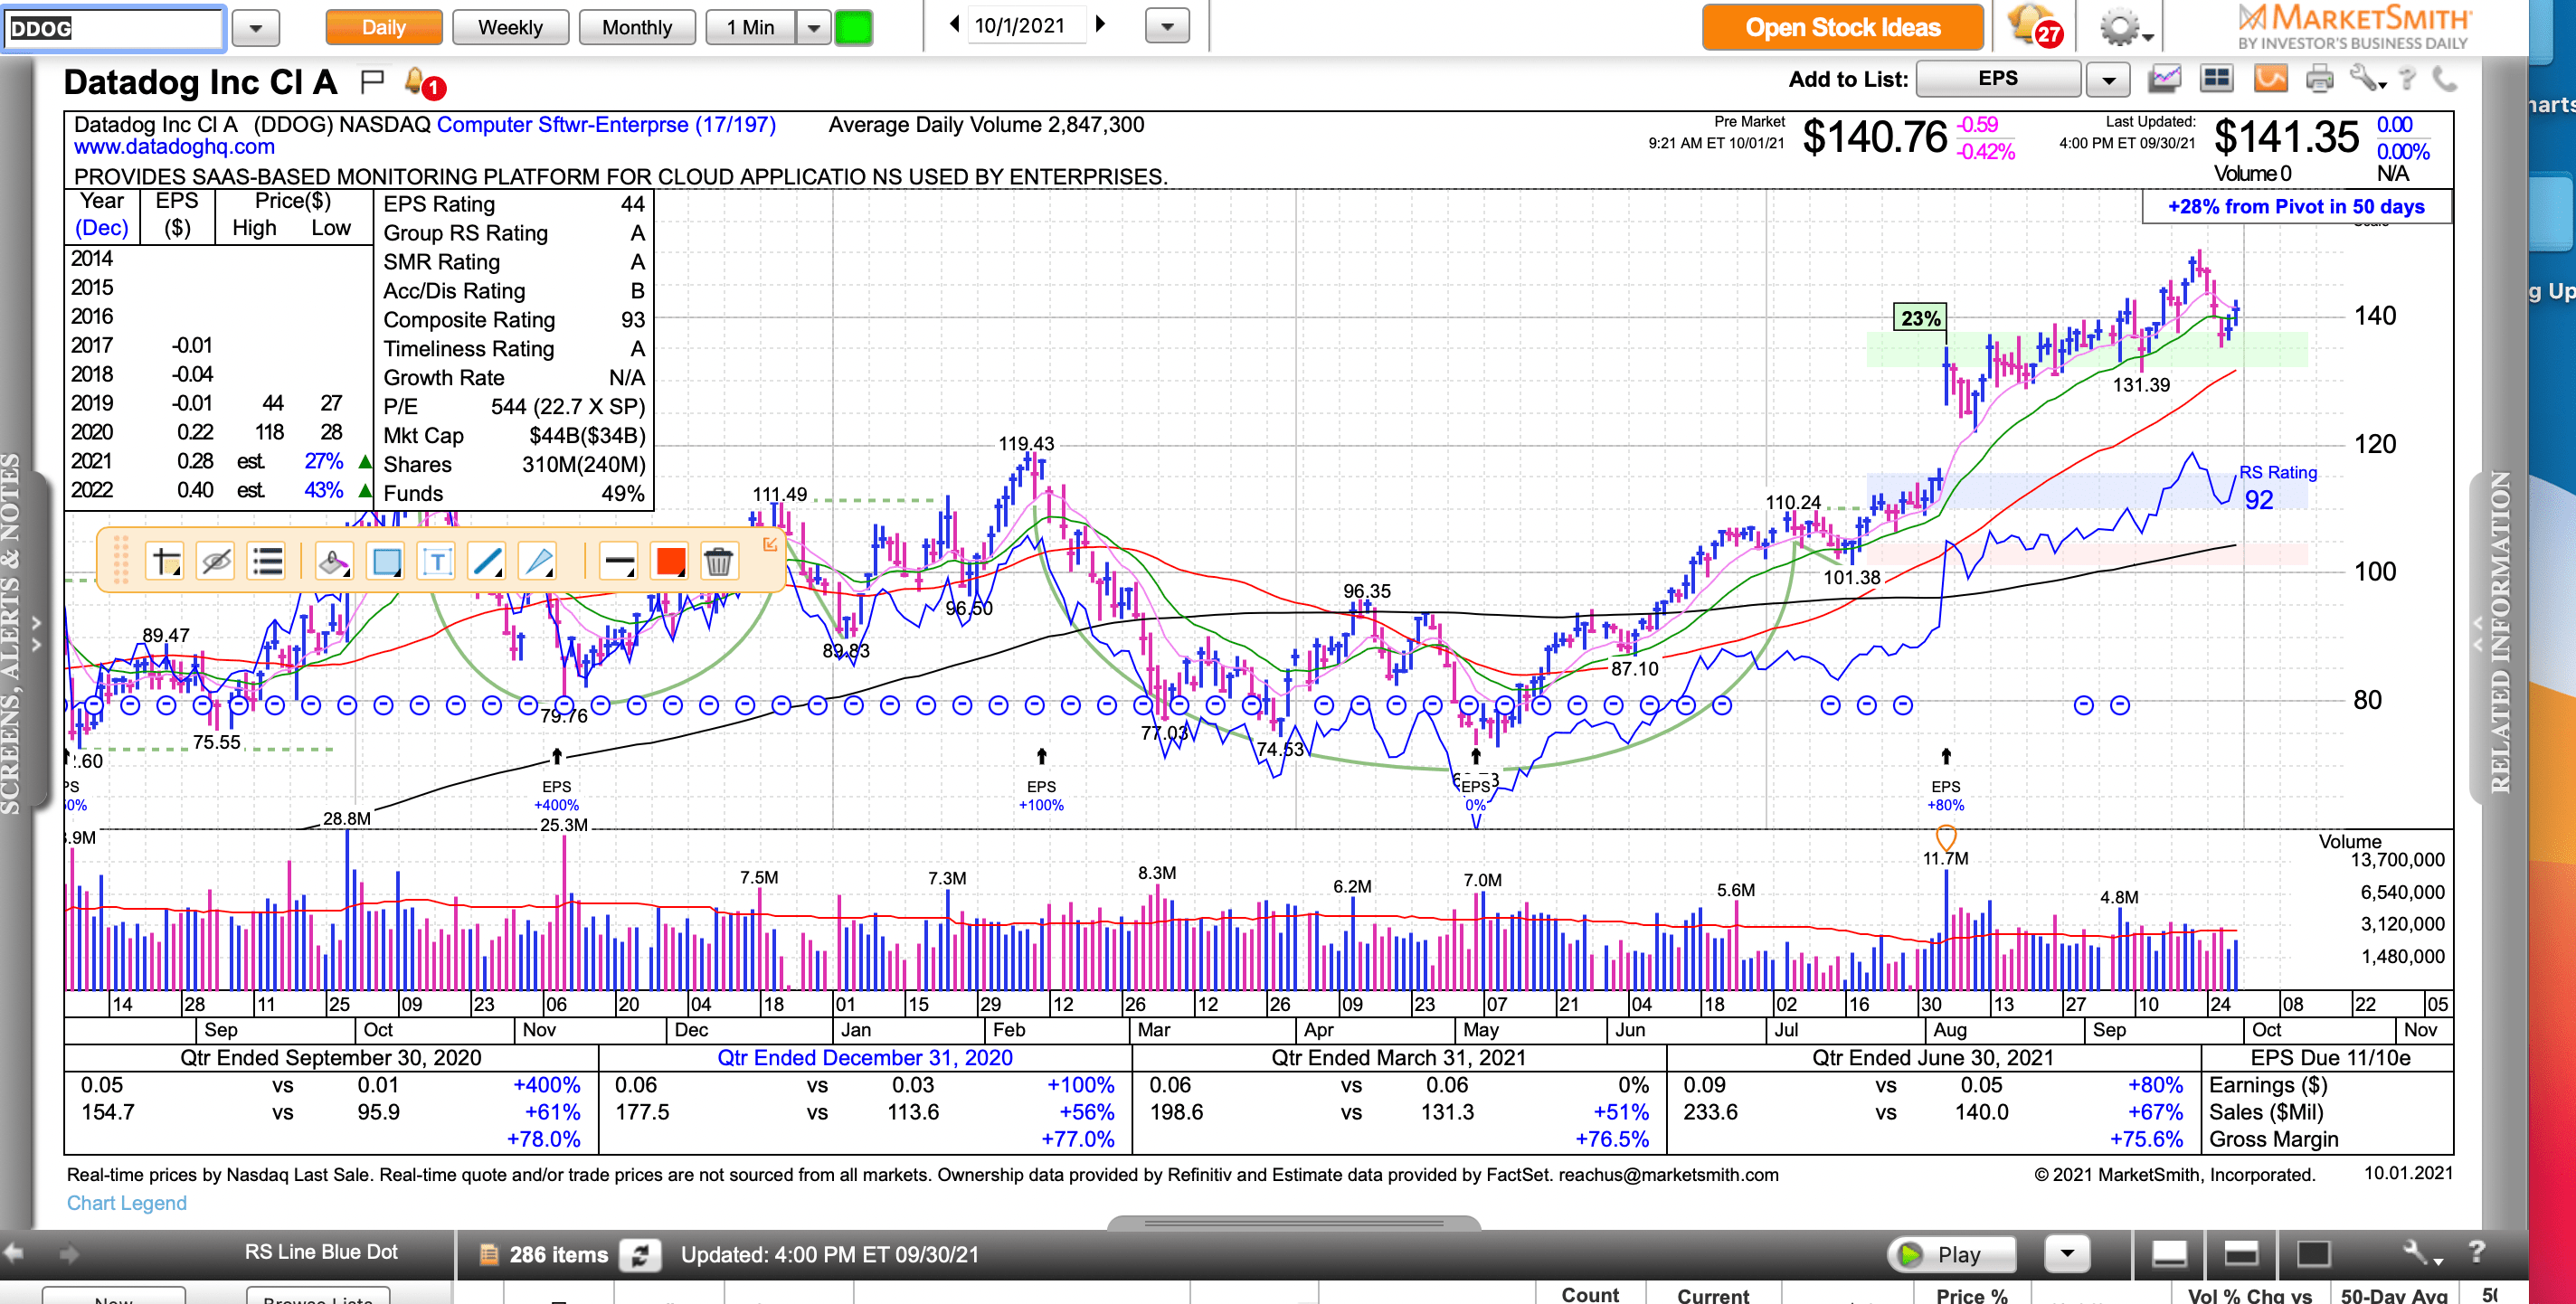The height and width of the screenshot is (1304, 2576).
Task: Focus the DDOG symbol entry box
Action: (x=113, y=28)
